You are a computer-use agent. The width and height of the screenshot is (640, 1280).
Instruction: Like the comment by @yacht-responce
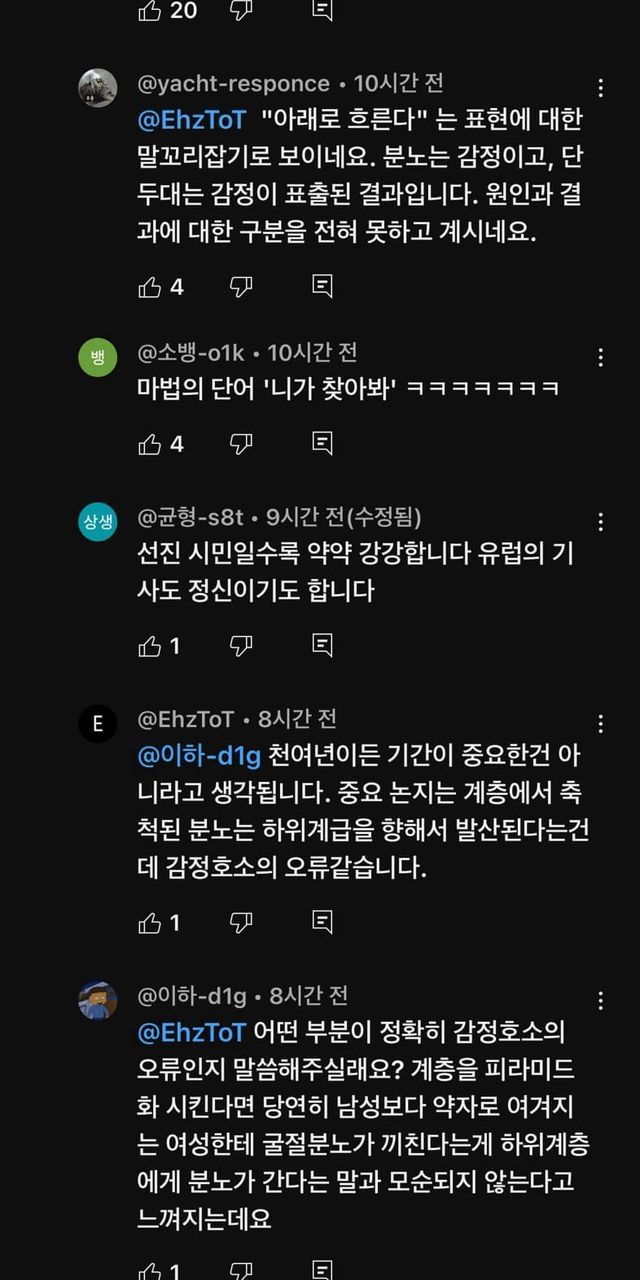point(150,288)
